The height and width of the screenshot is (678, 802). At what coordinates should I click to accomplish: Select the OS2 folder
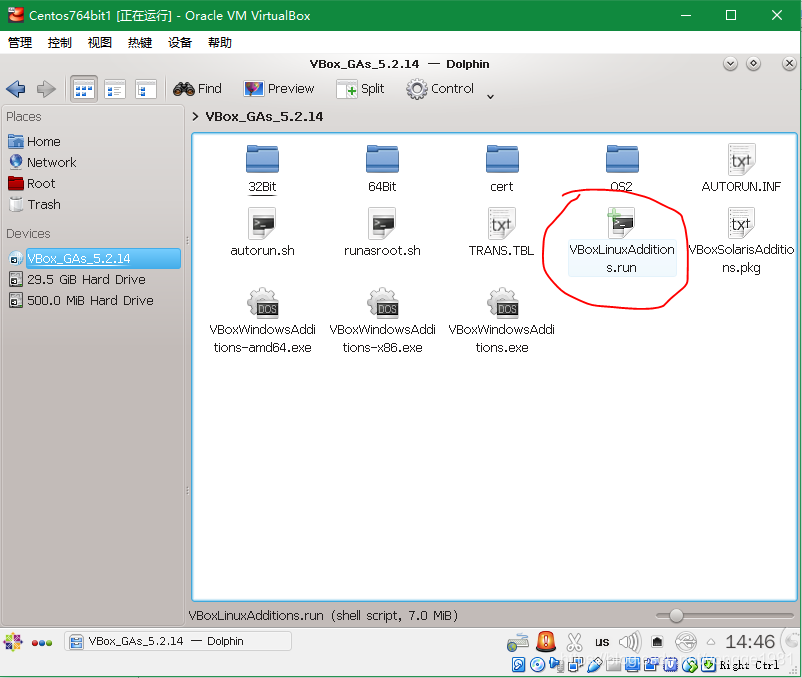[621, 169]
